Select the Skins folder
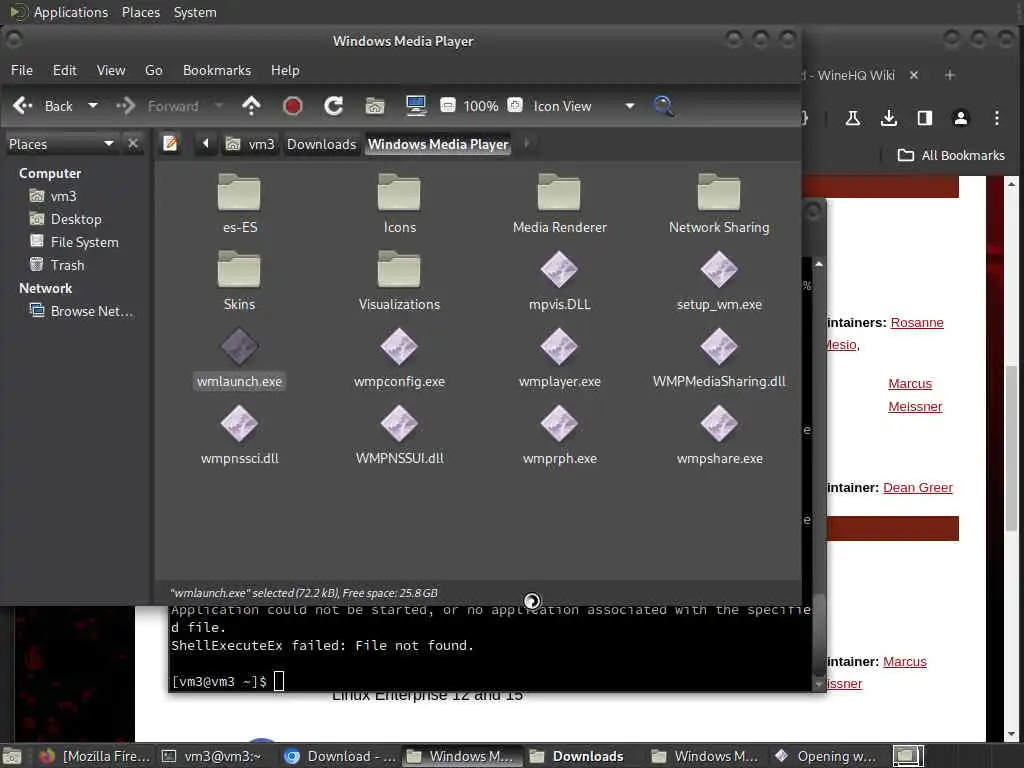Screen dimensions: 1024x768 [240, 281]
